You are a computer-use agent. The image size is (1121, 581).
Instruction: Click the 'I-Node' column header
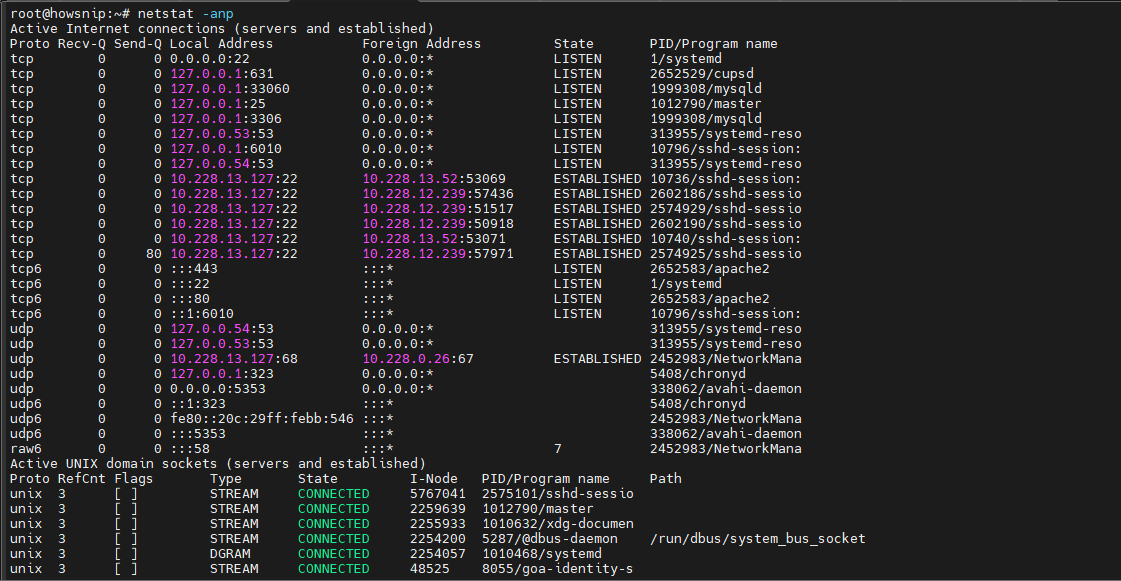433,479
